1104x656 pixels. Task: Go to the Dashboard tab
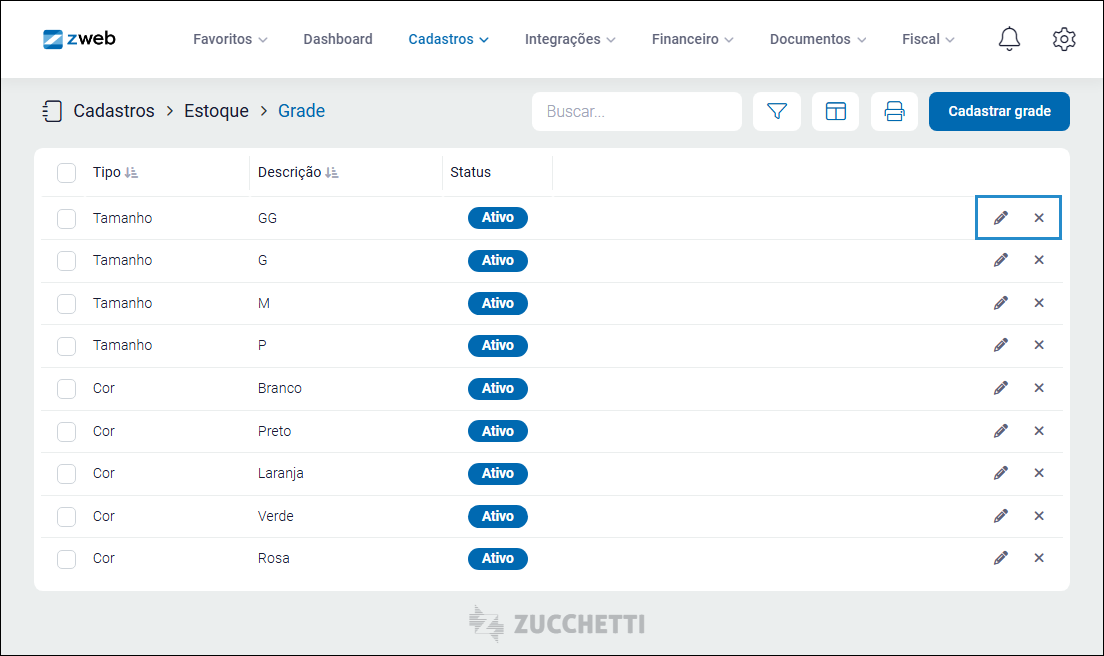[338, 39]
